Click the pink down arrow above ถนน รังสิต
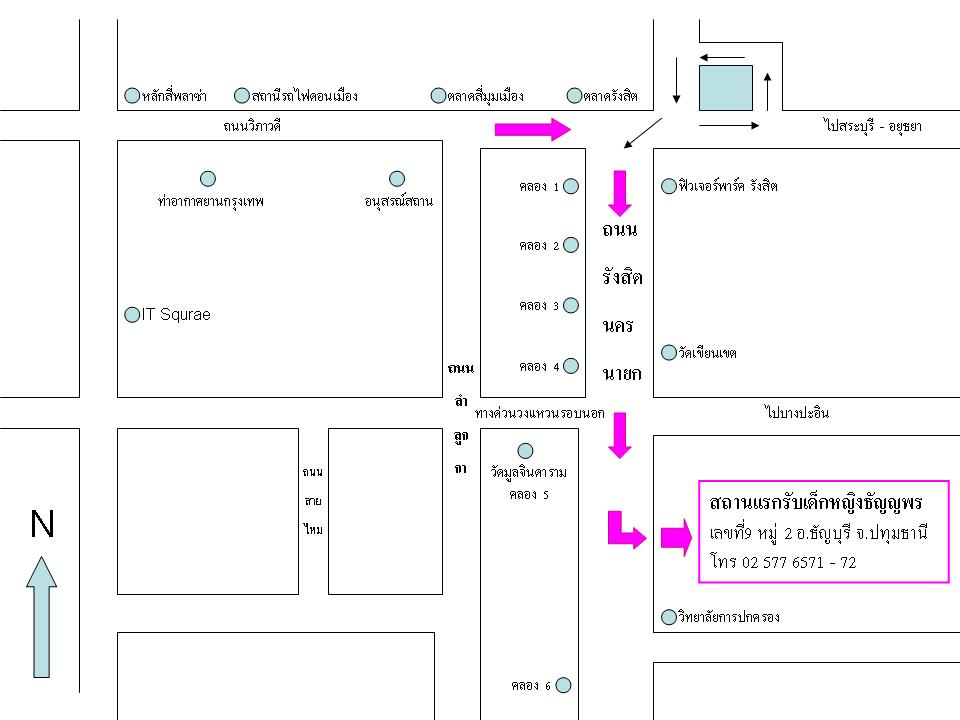This screenshot has height=720, width=960. tap(620, 193)
